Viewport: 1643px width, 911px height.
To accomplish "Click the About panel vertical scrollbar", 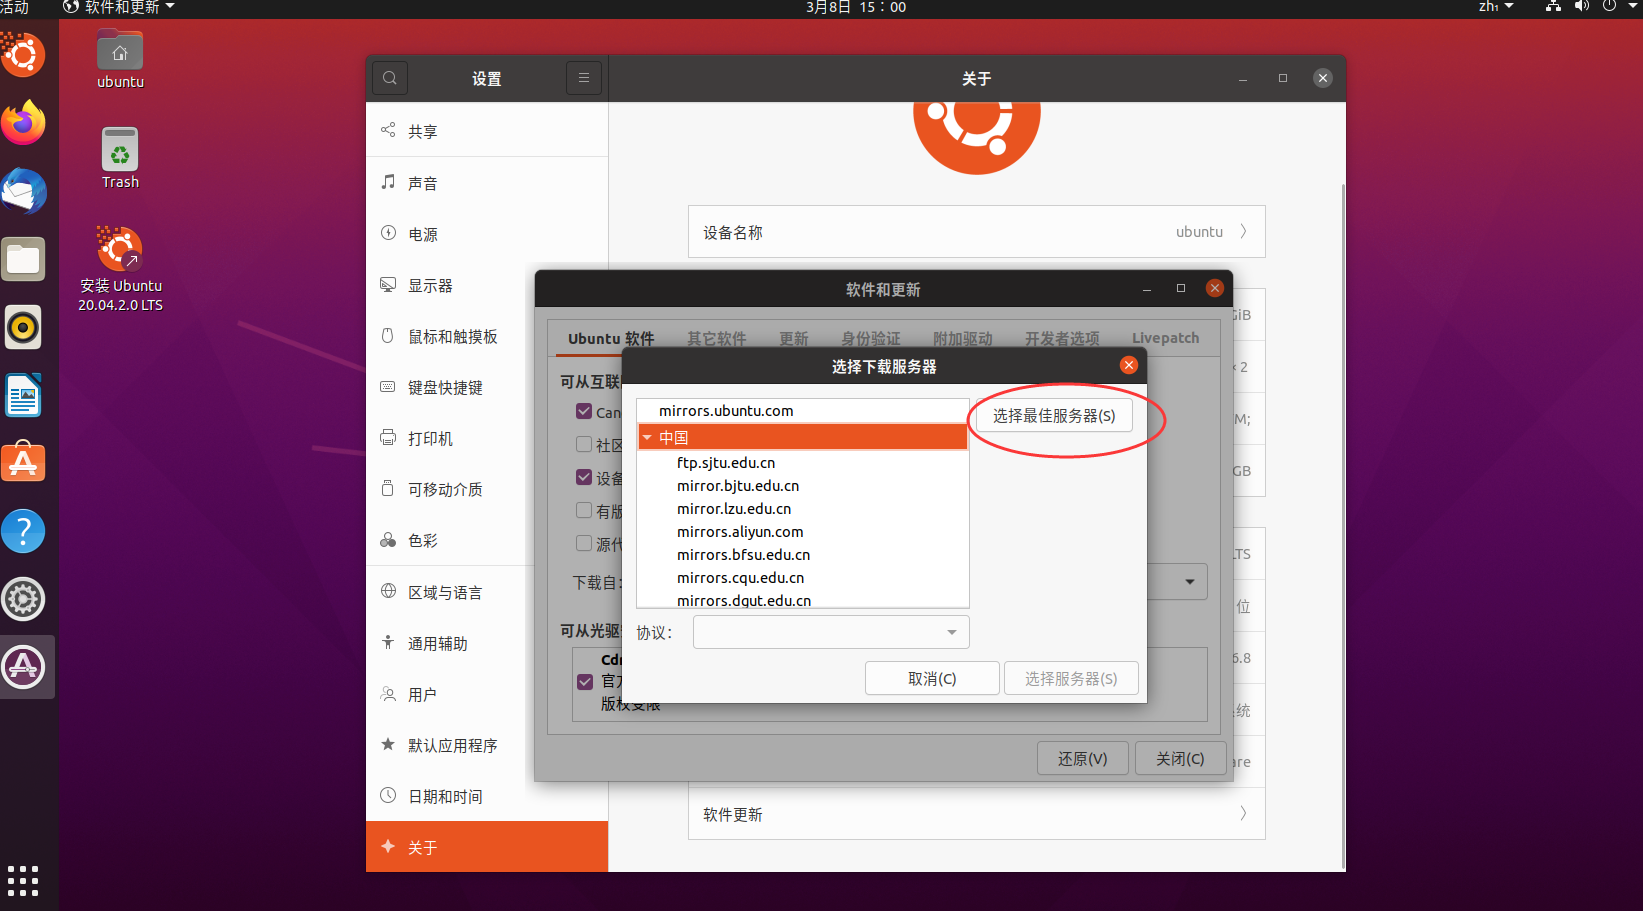I will click(1343, 525).
